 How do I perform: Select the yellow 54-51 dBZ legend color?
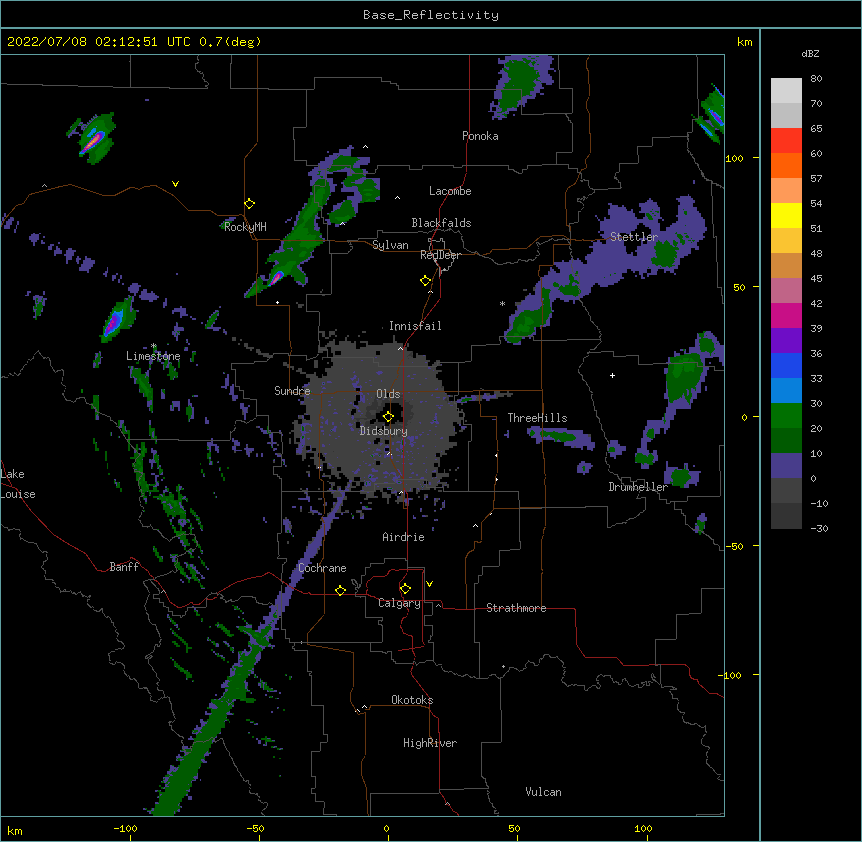(x=786, y=215)
